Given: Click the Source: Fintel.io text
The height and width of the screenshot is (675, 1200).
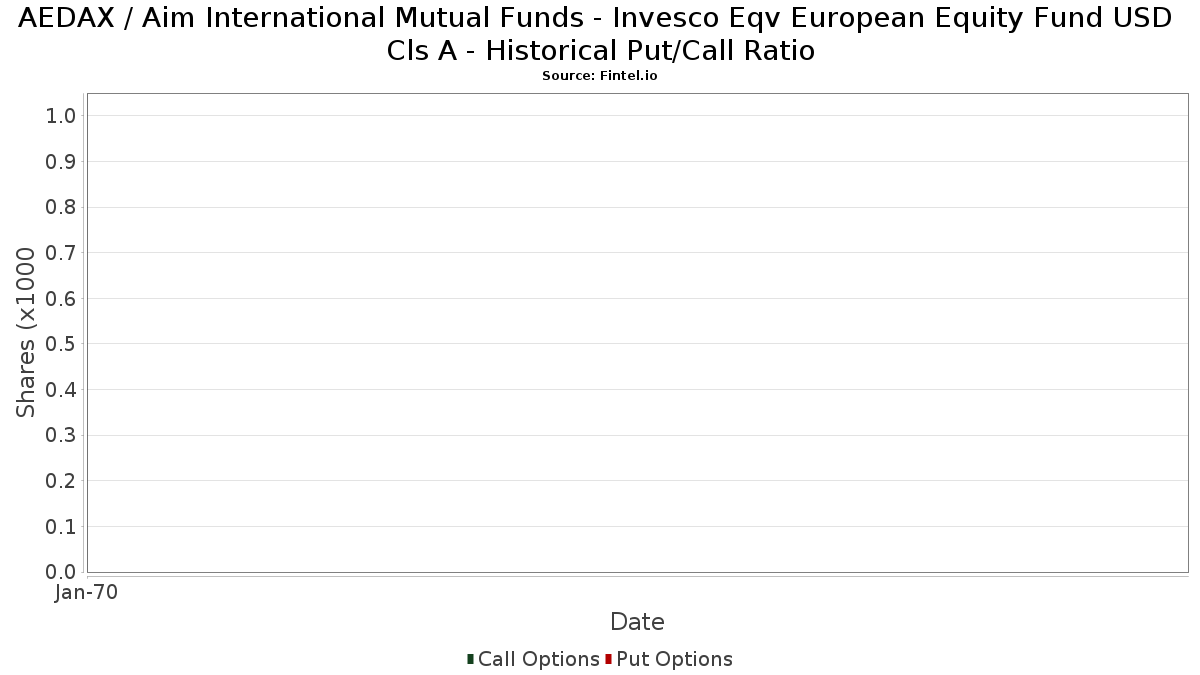Looking at the screenshot, I should coord(600,76).
